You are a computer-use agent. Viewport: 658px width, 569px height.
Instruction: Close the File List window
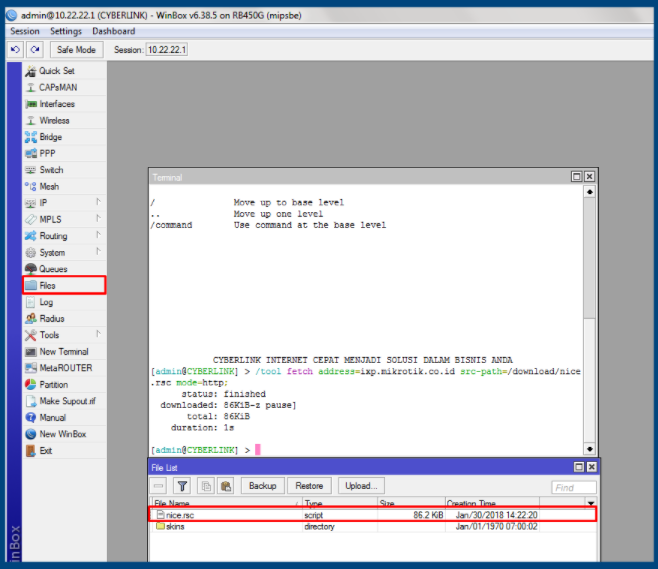(591, 467)
